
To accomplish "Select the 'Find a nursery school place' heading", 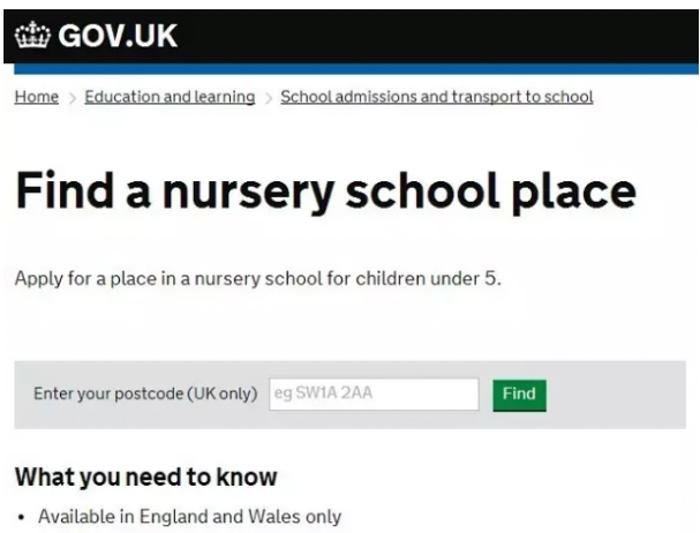I will tap(325, 191).
